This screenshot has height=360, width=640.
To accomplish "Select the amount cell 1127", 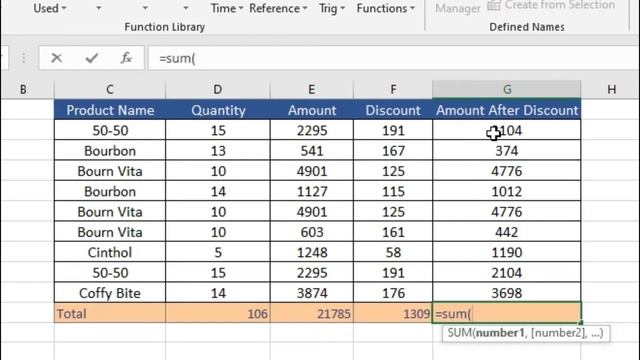I will coord(311,191).
